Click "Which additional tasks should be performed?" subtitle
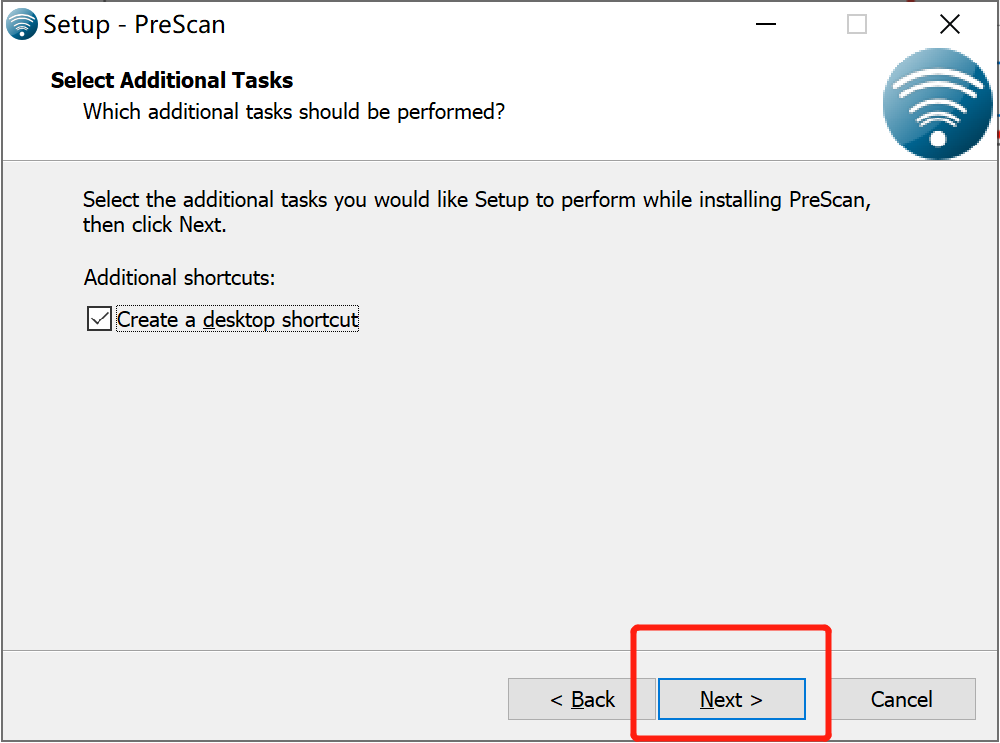The height and width of the screenshot is (743, 1000). pos(294,112)
